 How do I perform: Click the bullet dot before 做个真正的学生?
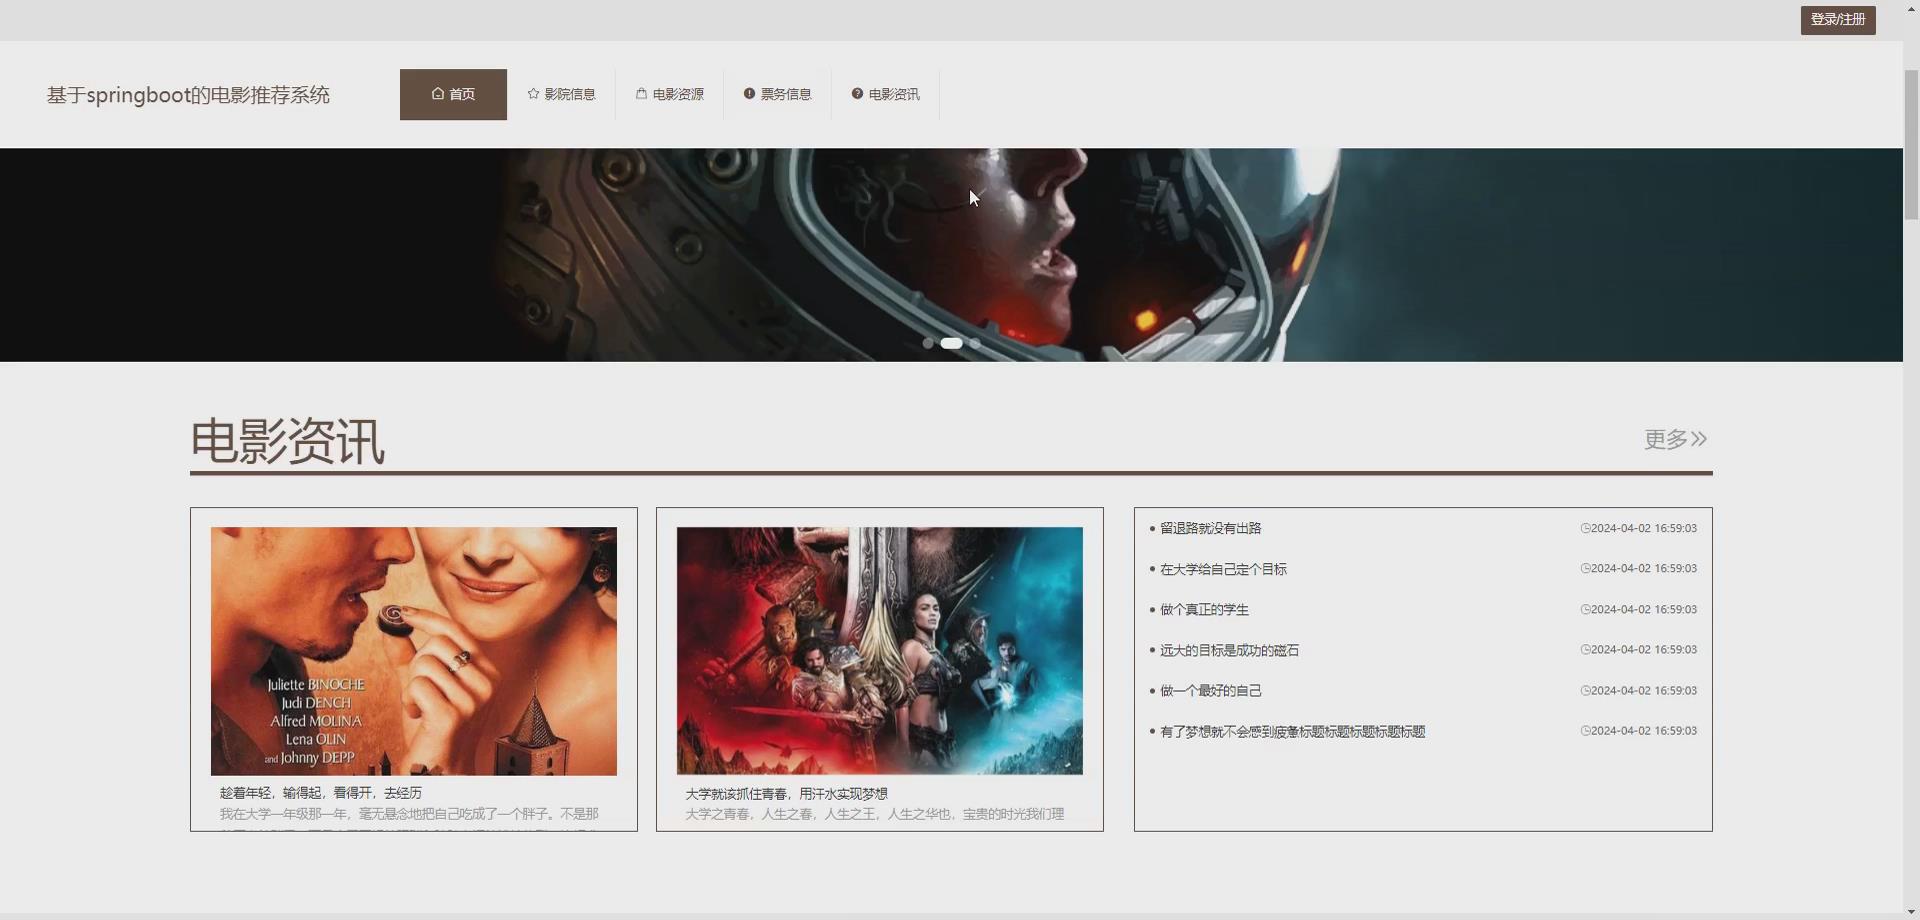(1151, 609)
